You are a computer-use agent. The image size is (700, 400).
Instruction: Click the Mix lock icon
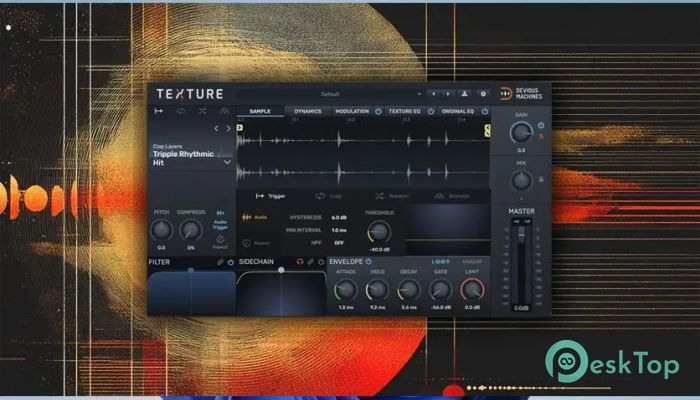click(x=541, y=179)
